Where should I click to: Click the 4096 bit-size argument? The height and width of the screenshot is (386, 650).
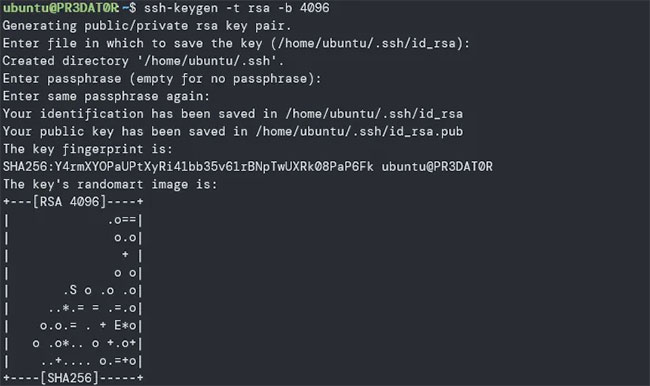click(315, 8)
